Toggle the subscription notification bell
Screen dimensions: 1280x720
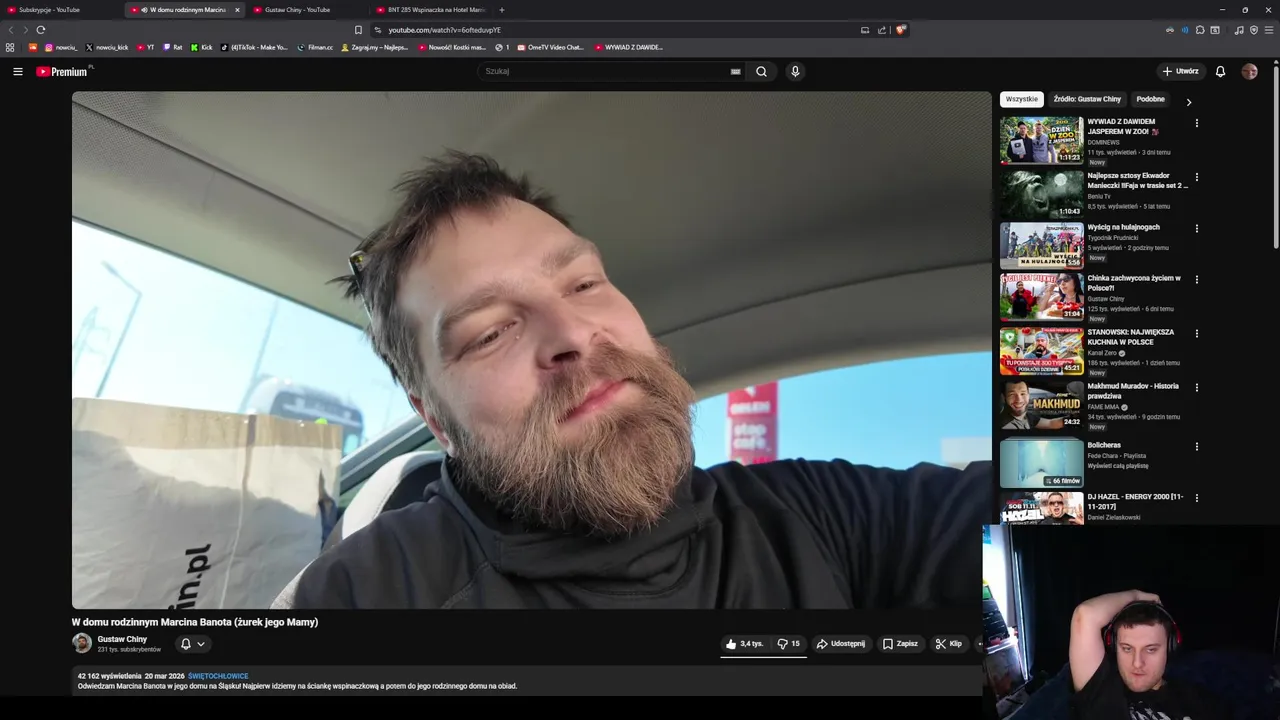185,644
